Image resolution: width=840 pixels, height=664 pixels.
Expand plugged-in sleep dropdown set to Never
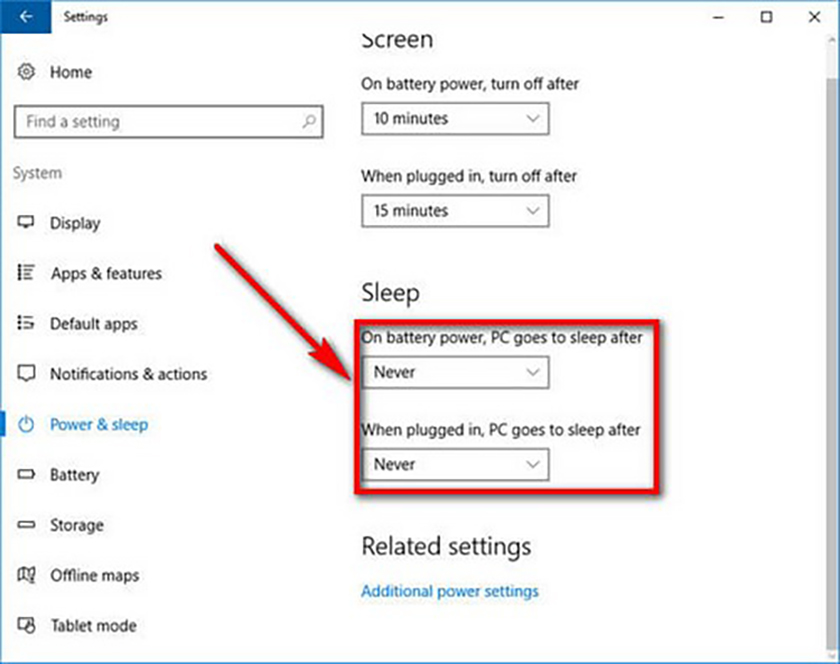(x=455, y=464)
